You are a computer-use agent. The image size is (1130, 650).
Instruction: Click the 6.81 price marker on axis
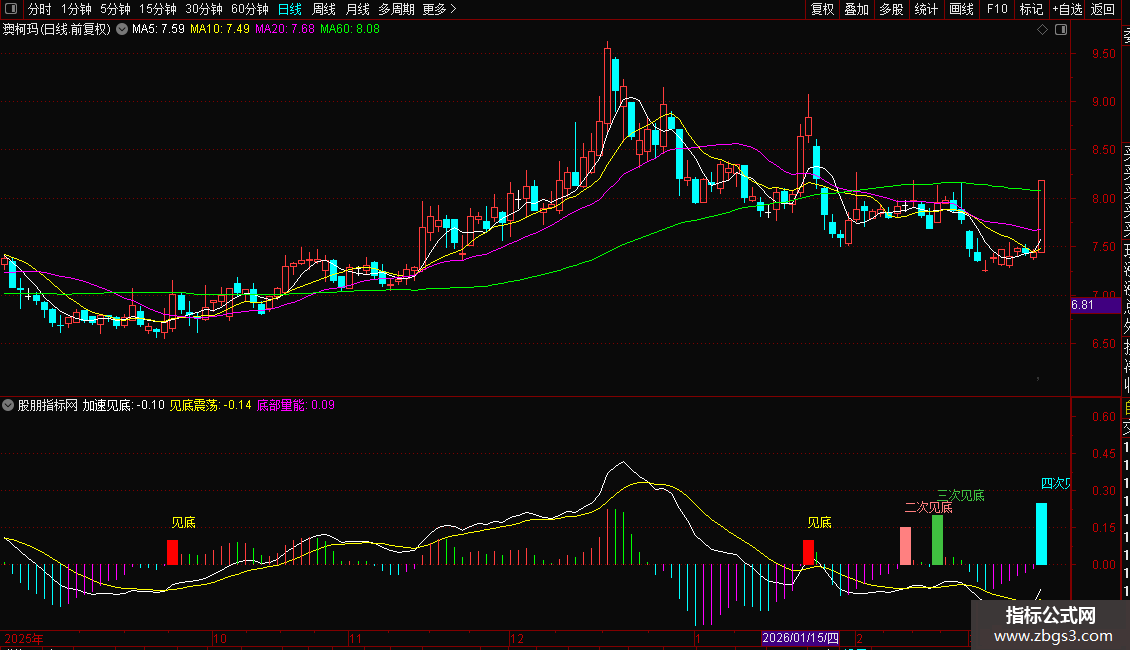click(1095, 305)
